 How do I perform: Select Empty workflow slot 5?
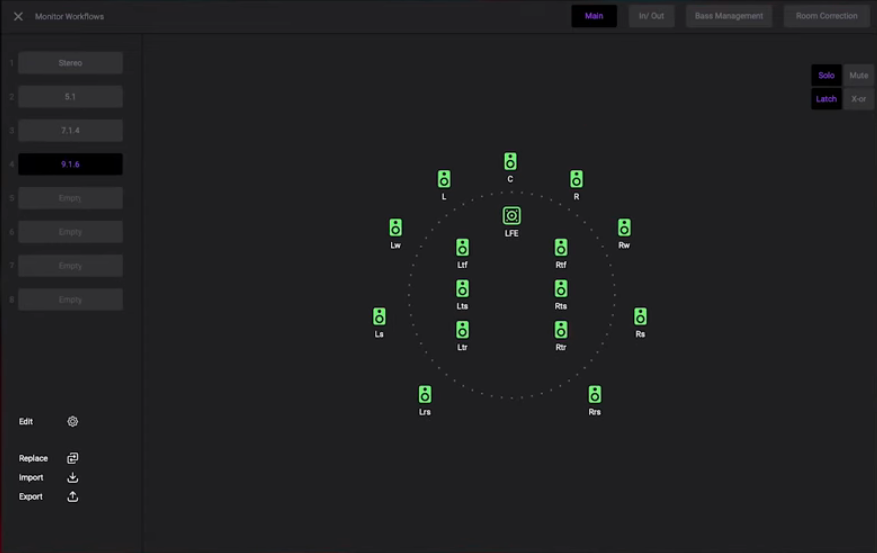point(70,198)
